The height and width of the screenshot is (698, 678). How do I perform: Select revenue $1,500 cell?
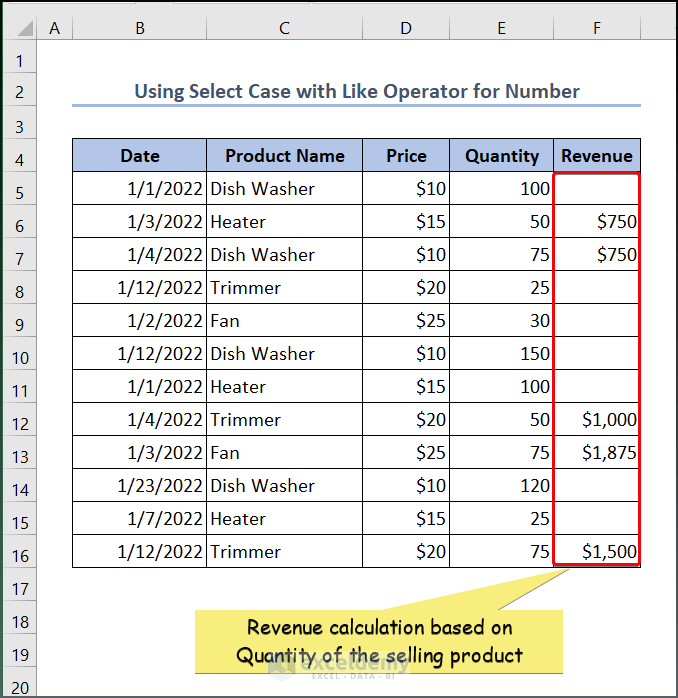pos(597,552)
